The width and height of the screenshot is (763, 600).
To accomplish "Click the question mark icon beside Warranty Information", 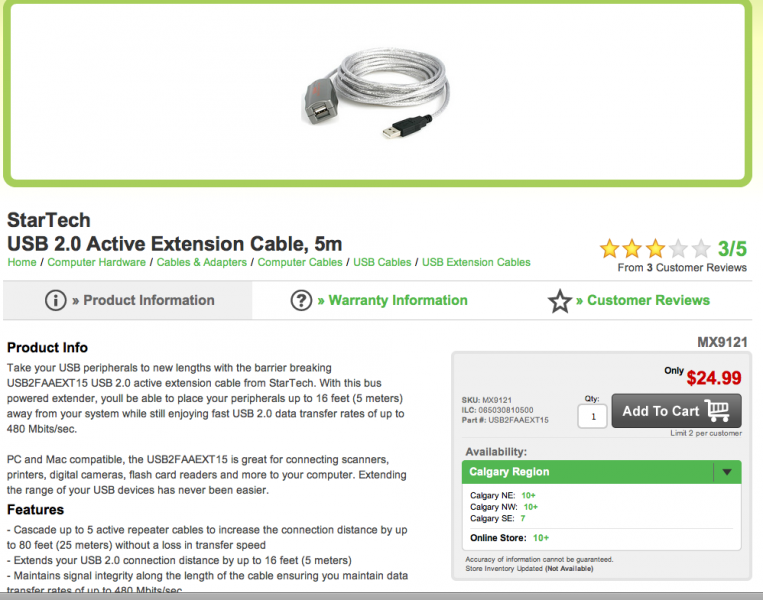I will (x=301, y=300).
